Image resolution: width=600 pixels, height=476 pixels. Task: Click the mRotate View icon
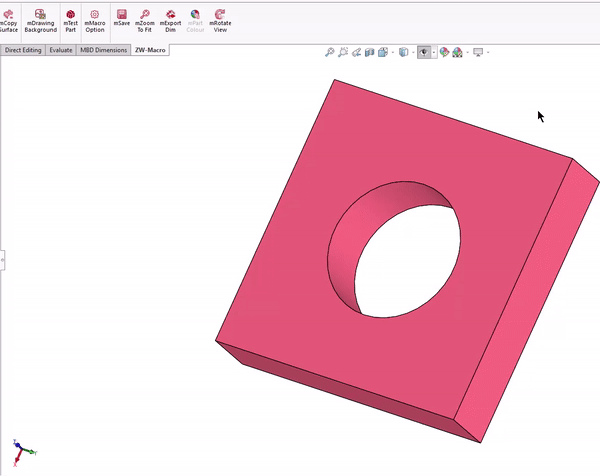(x=219, y=20)
